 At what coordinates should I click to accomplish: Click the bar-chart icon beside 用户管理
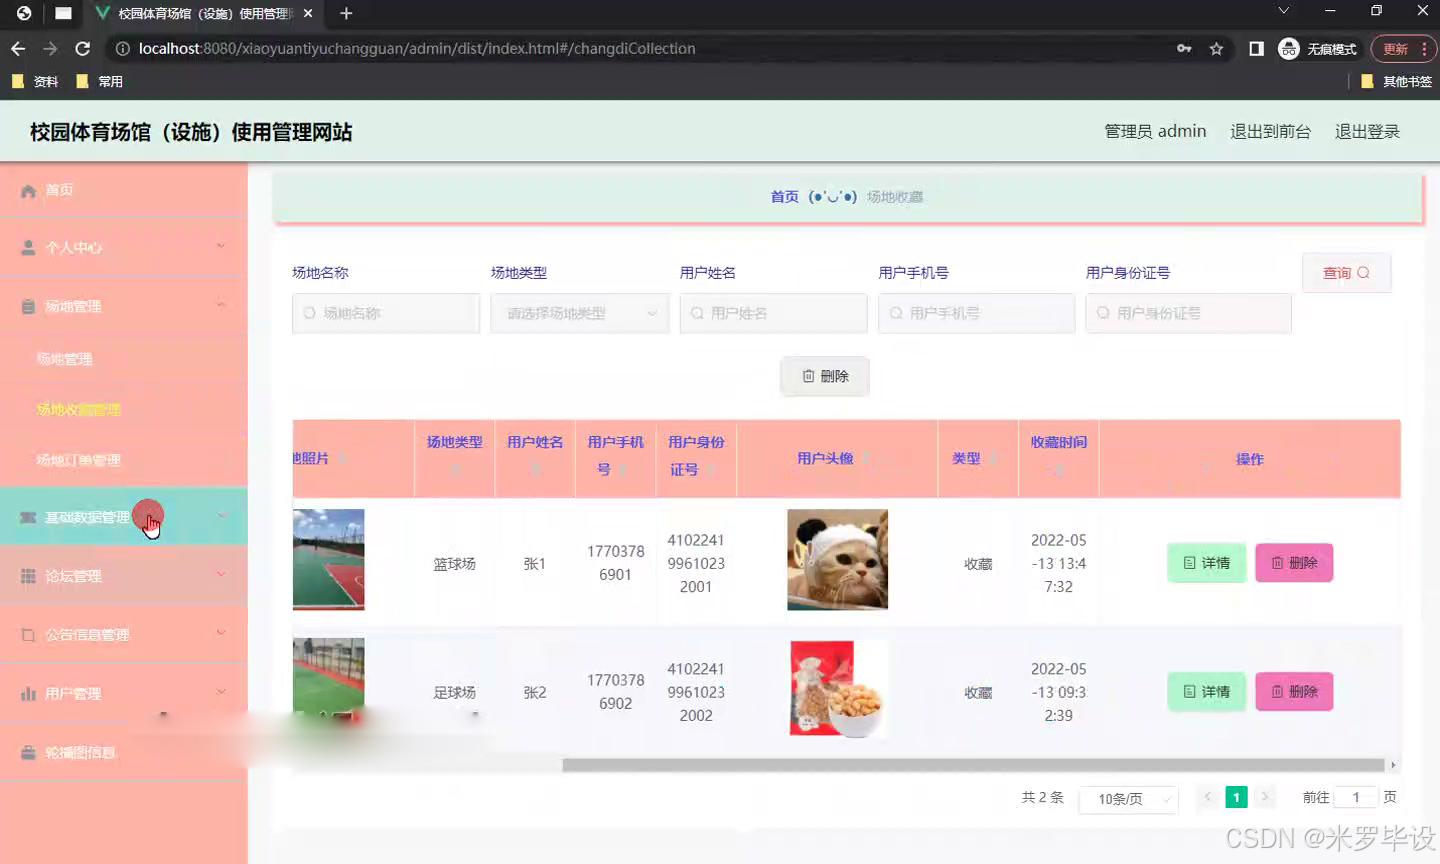pos(29,692)
